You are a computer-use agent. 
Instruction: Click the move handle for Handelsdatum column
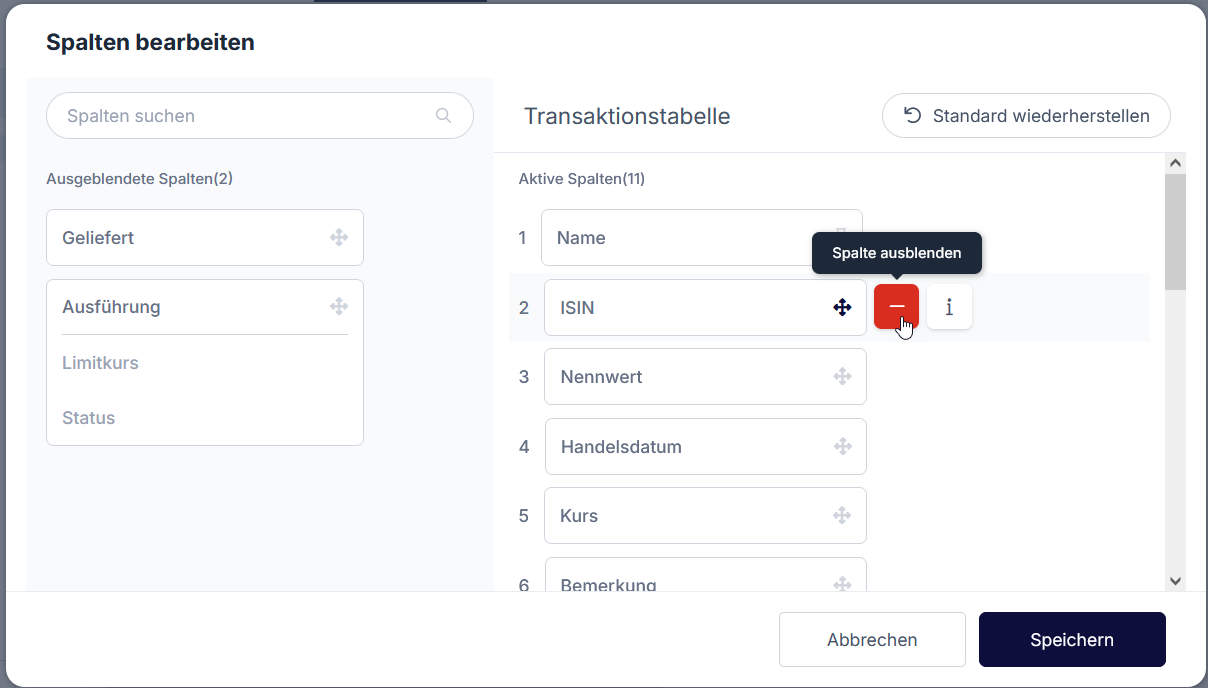[x=842, y=446]
